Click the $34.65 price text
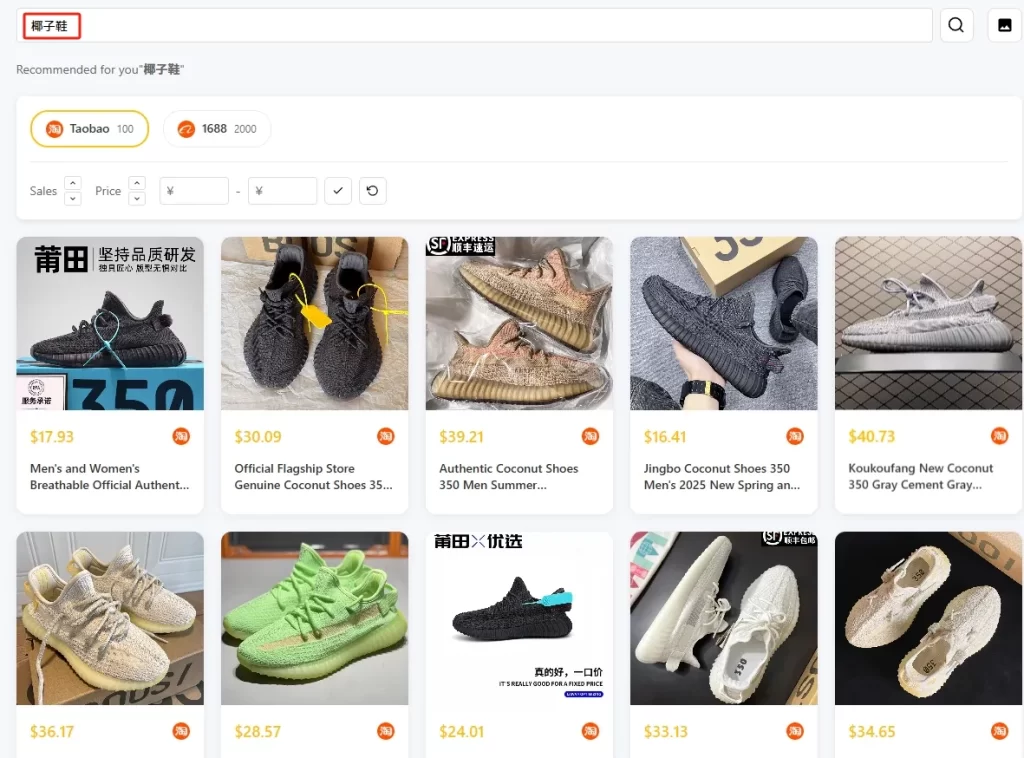 point(871,732)
